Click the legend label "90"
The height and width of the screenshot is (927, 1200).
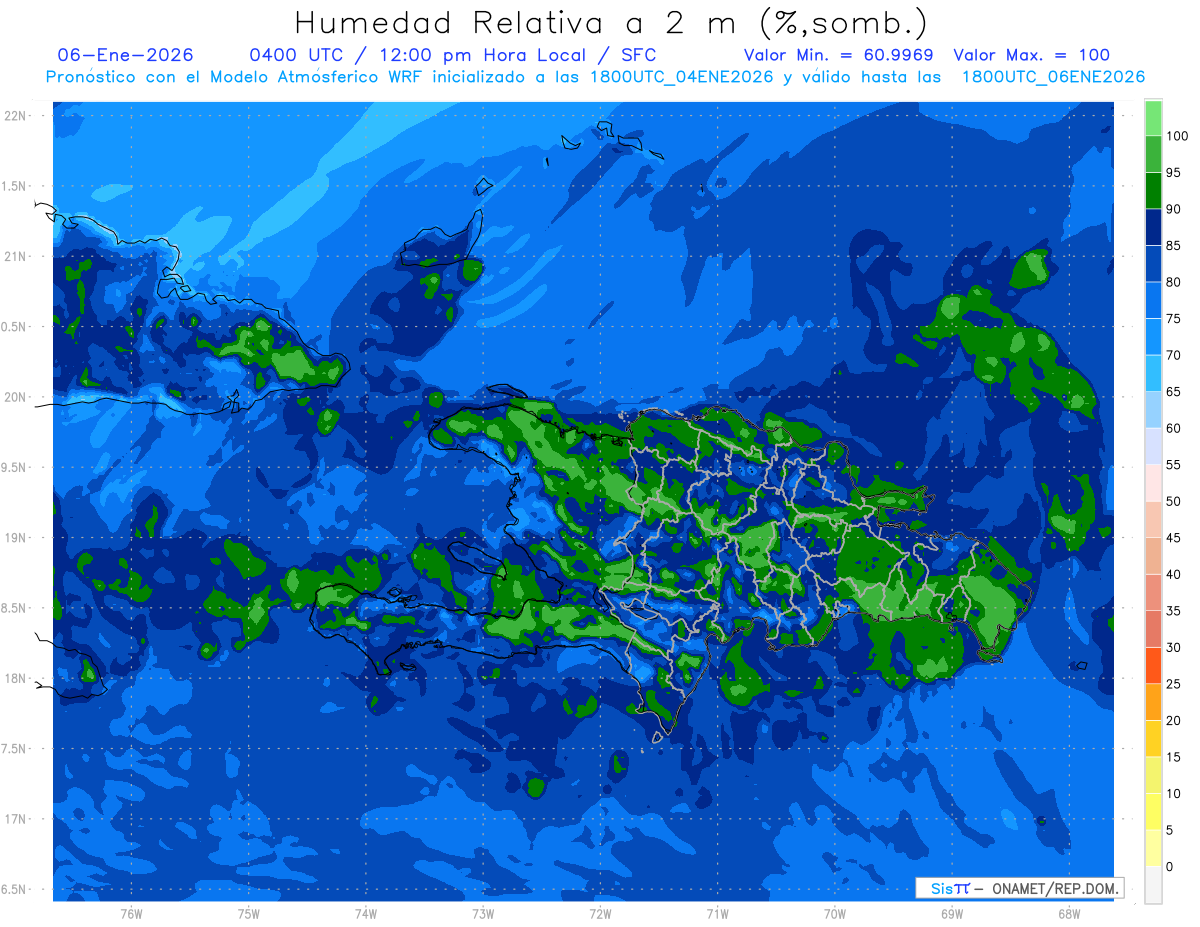tap(1173, 209)
